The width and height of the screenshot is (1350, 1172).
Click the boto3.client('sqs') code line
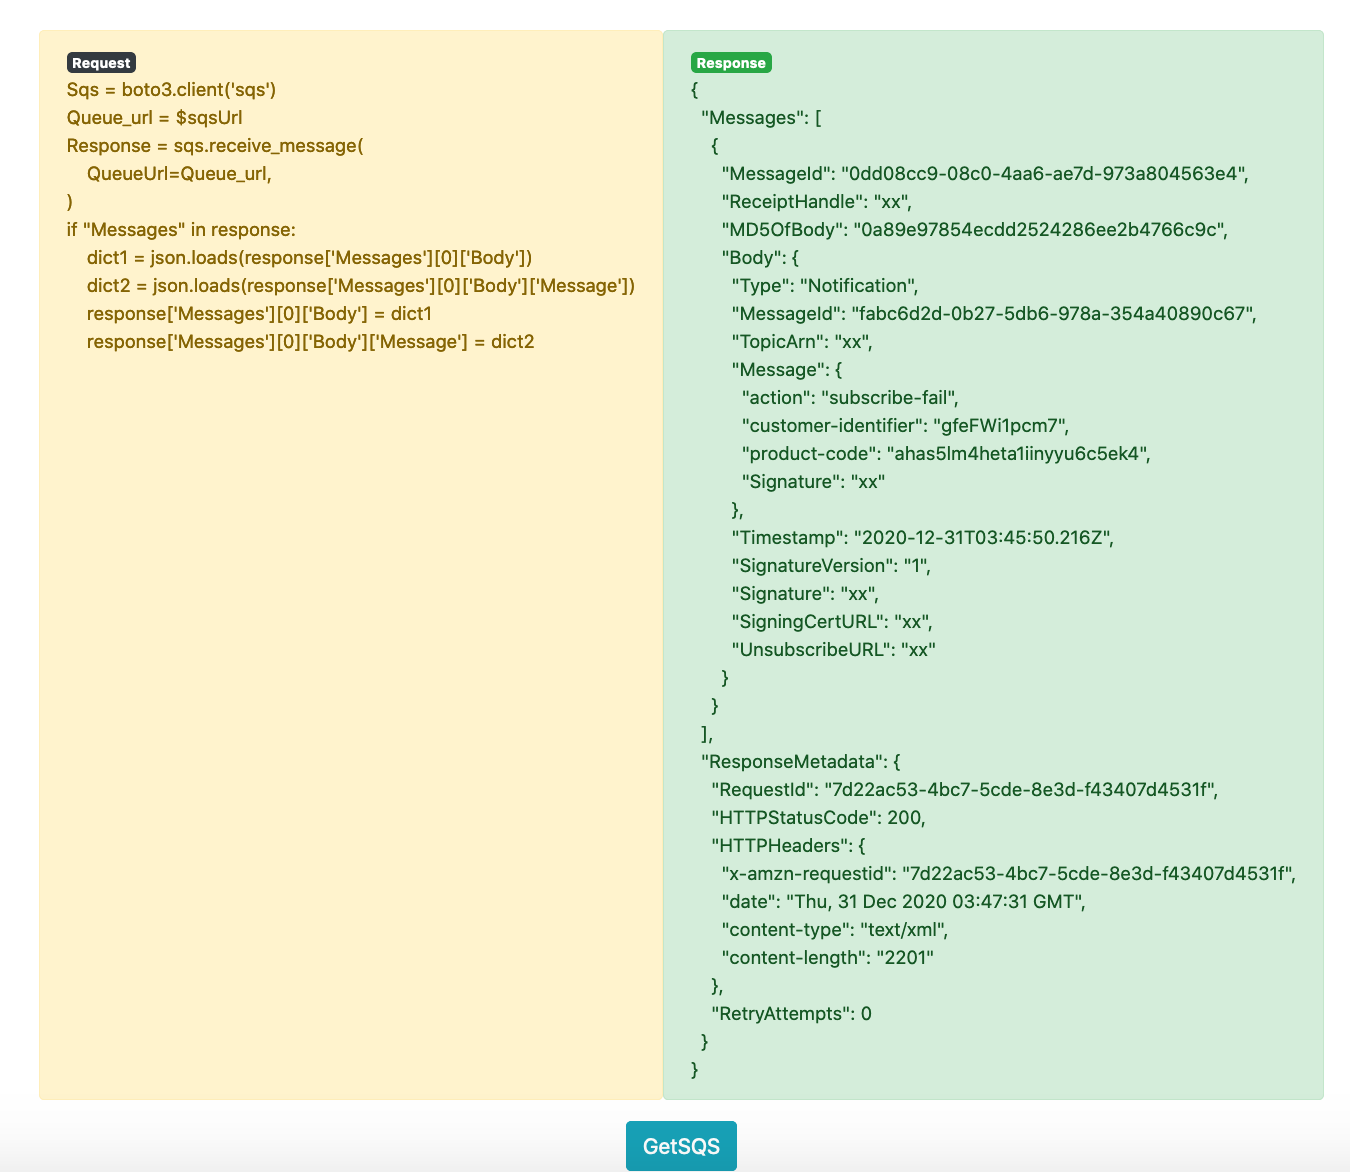pyautogui.click(x=171, y=90)
